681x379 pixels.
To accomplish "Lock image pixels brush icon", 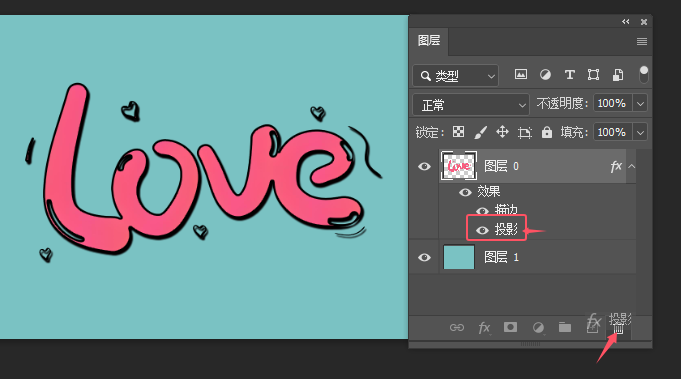I will 480,132.
